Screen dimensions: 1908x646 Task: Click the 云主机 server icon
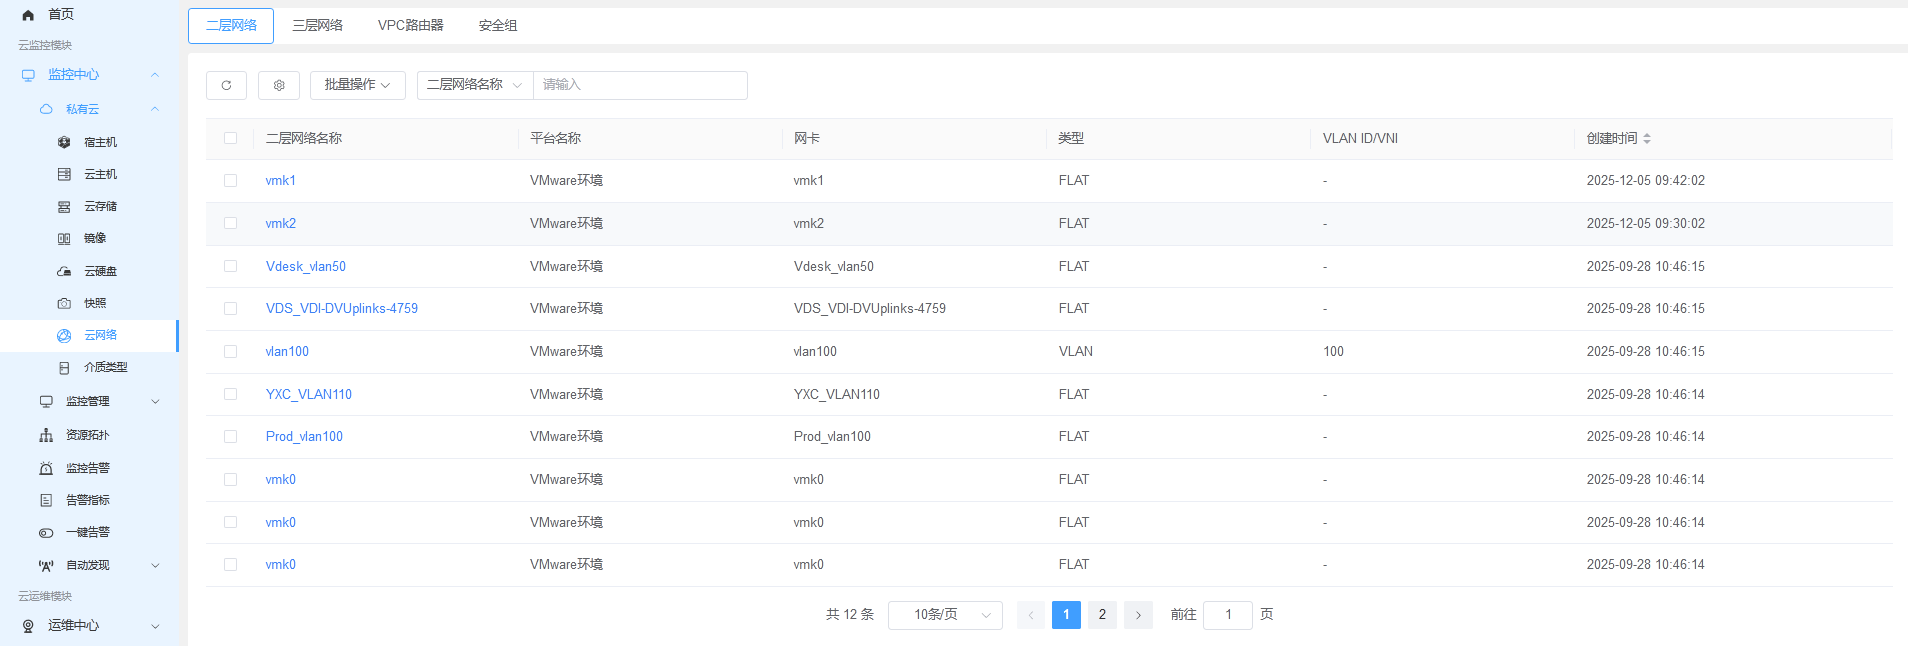[64, 174]
